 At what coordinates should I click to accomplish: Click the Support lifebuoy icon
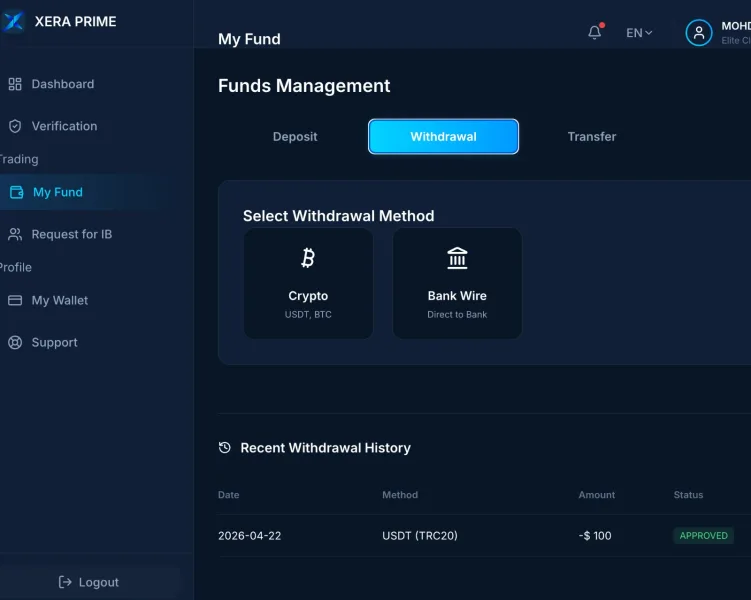coord(15,342)
